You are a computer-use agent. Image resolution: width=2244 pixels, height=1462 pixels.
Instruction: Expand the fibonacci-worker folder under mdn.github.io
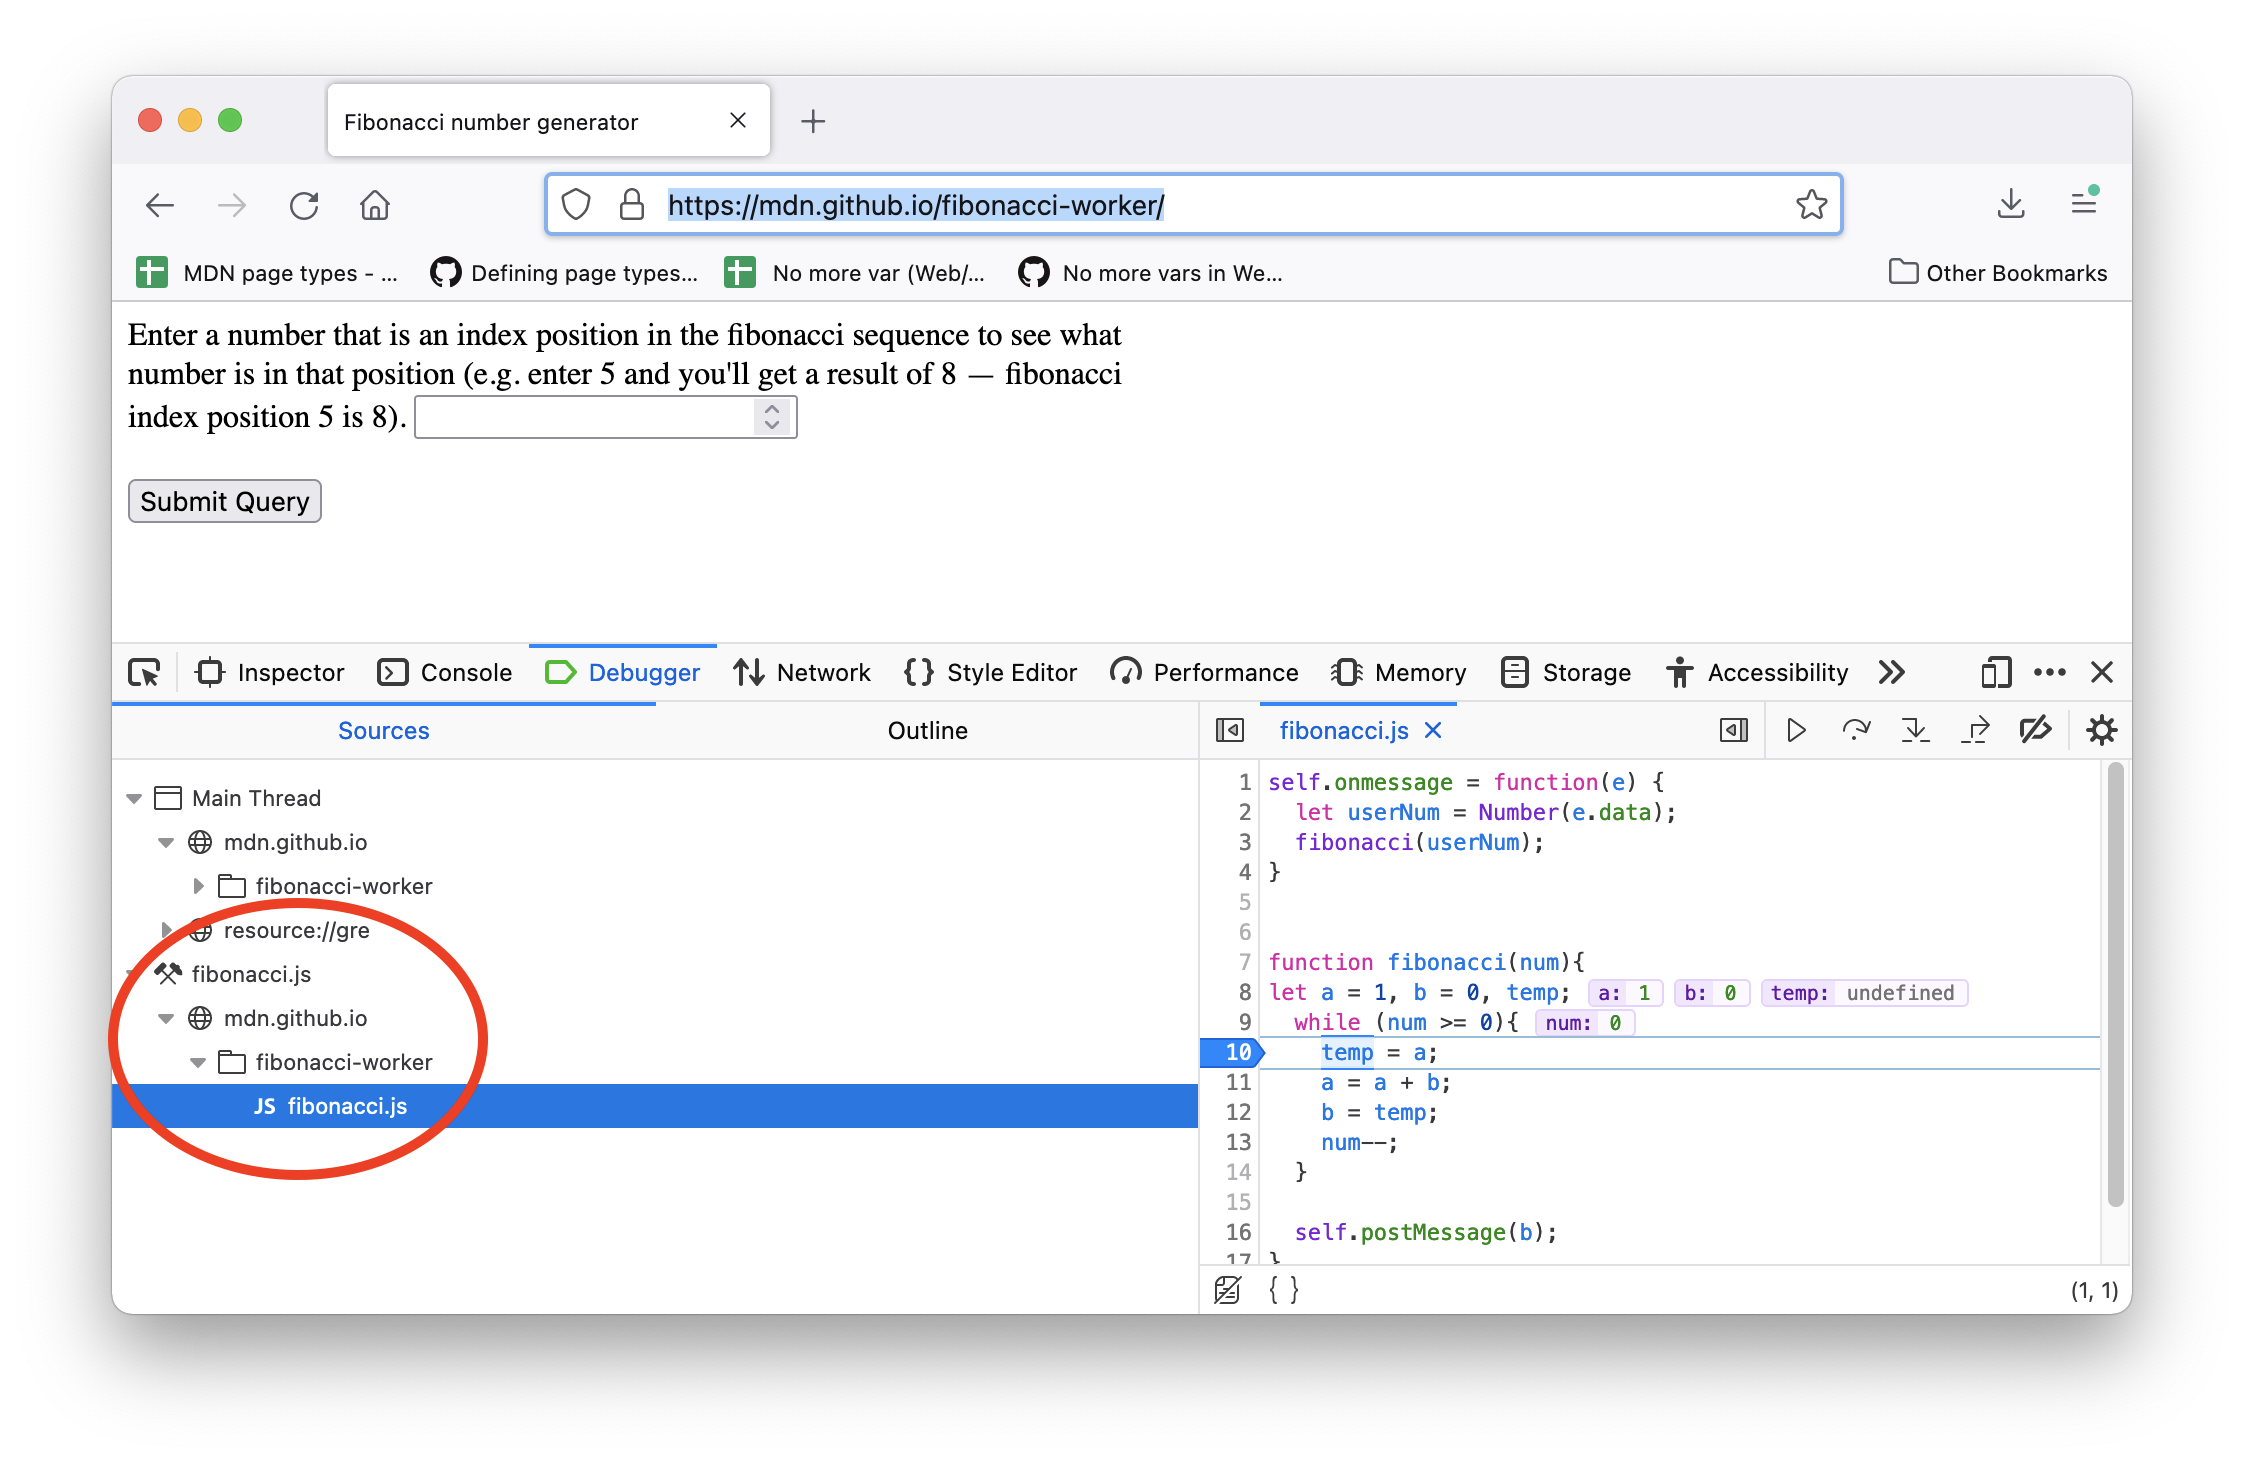tap(197, 885)
